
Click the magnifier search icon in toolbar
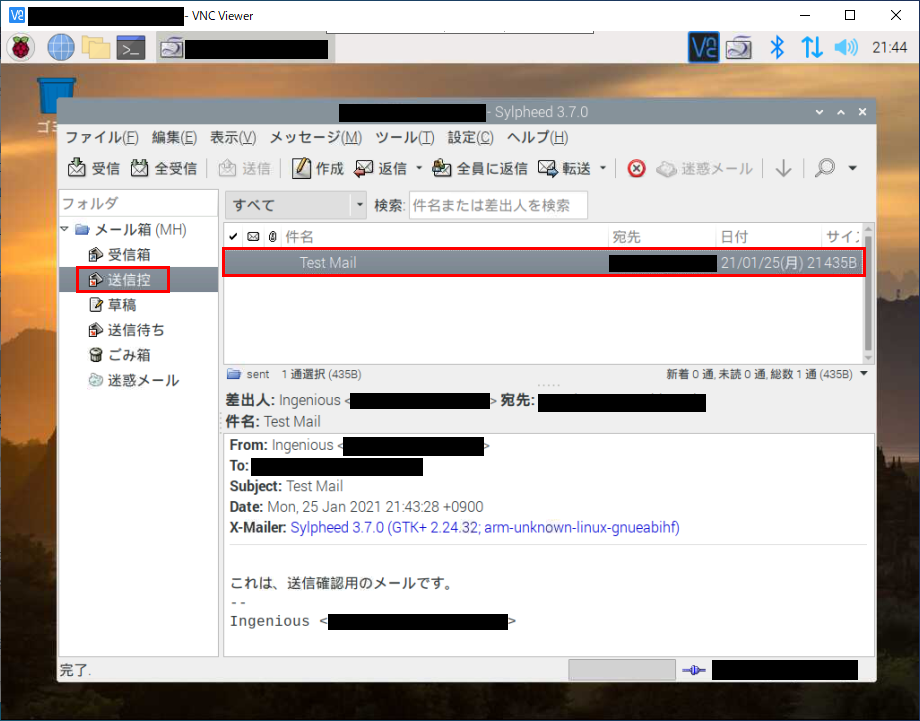pos(825,169)
